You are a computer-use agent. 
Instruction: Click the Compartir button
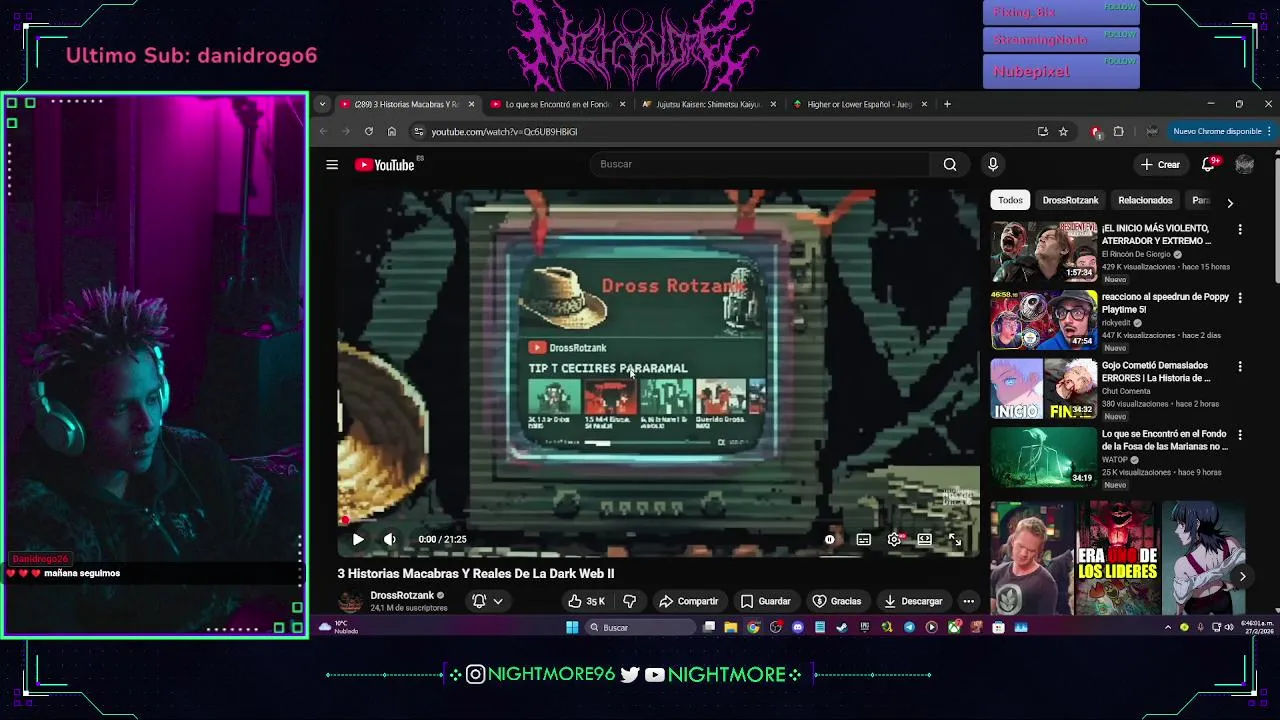tap(688, 601)
